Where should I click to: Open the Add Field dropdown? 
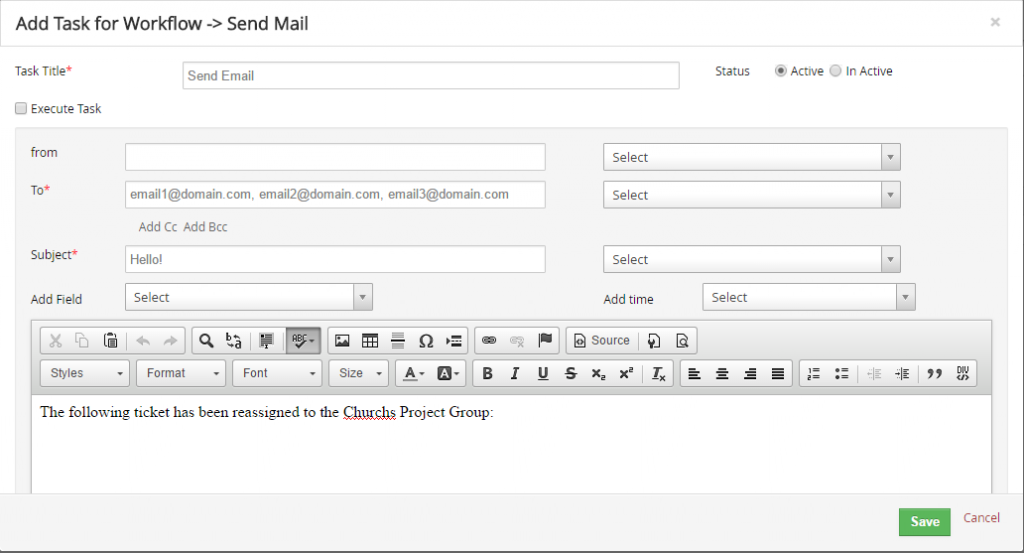click(x=249, y=297)
